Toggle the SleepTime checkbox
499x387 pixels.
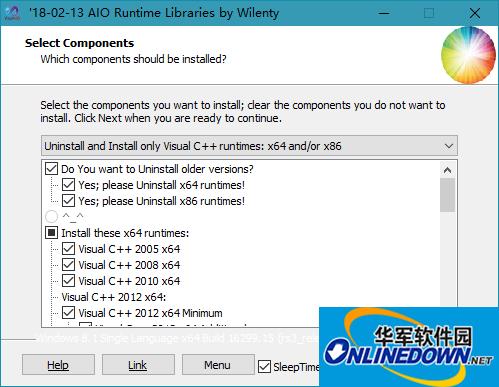[264, 367]
